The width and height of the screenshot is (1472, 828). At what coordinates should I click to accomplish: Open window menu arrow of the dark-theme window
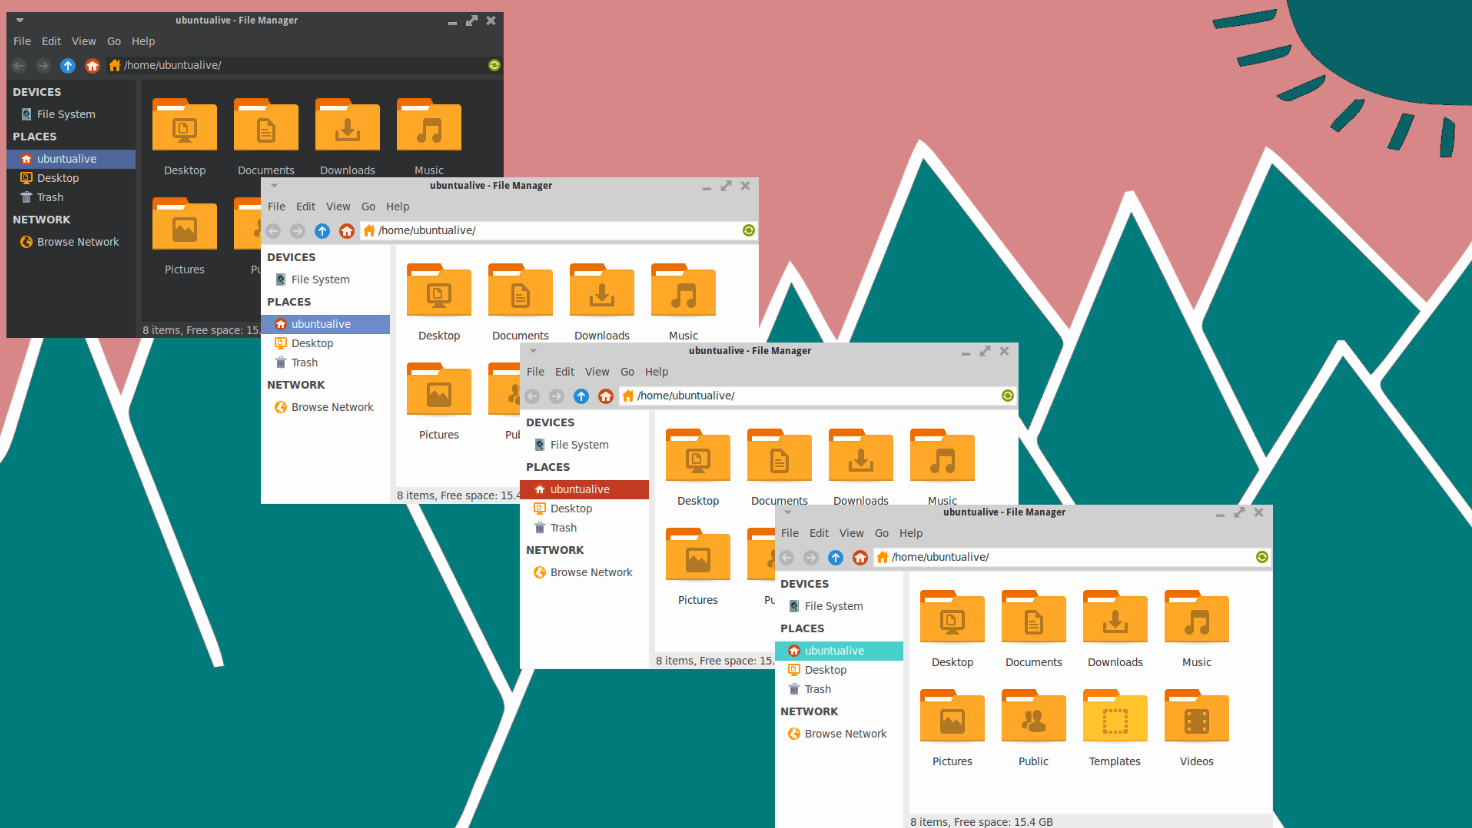click(19, 20)
